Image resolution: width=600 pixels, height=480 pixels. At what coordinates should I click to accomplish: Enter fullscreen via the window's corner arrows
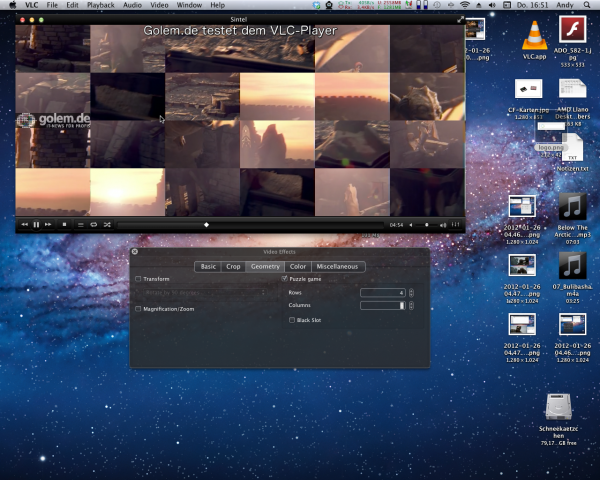[460, 19]
